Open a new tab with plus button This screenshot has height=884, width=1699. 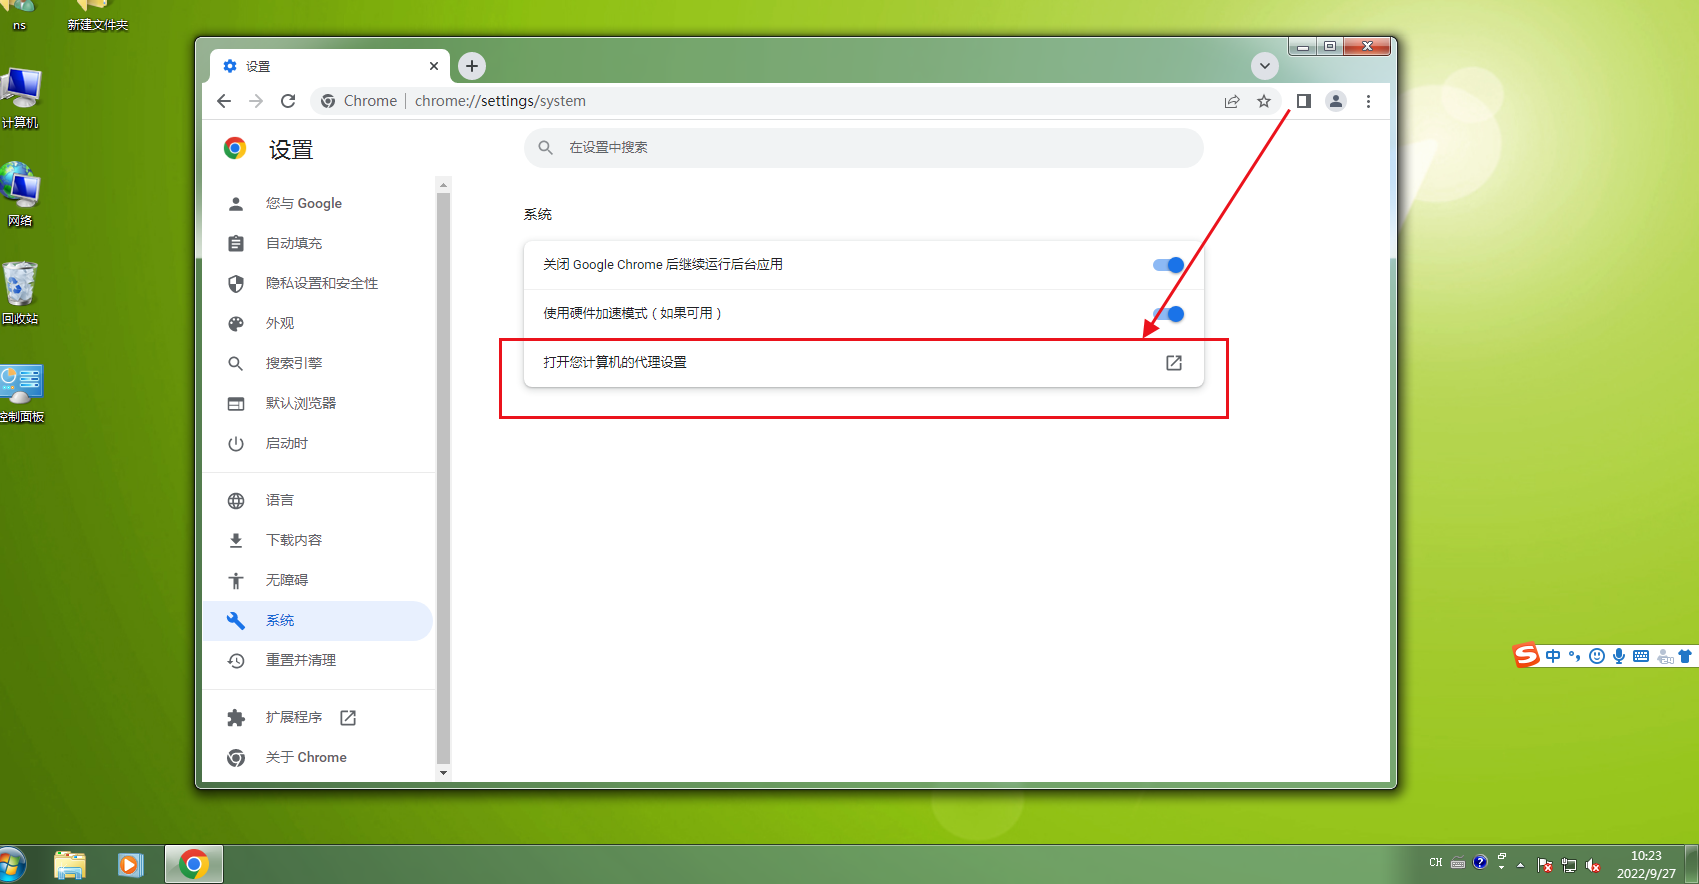tap(472, 66)
